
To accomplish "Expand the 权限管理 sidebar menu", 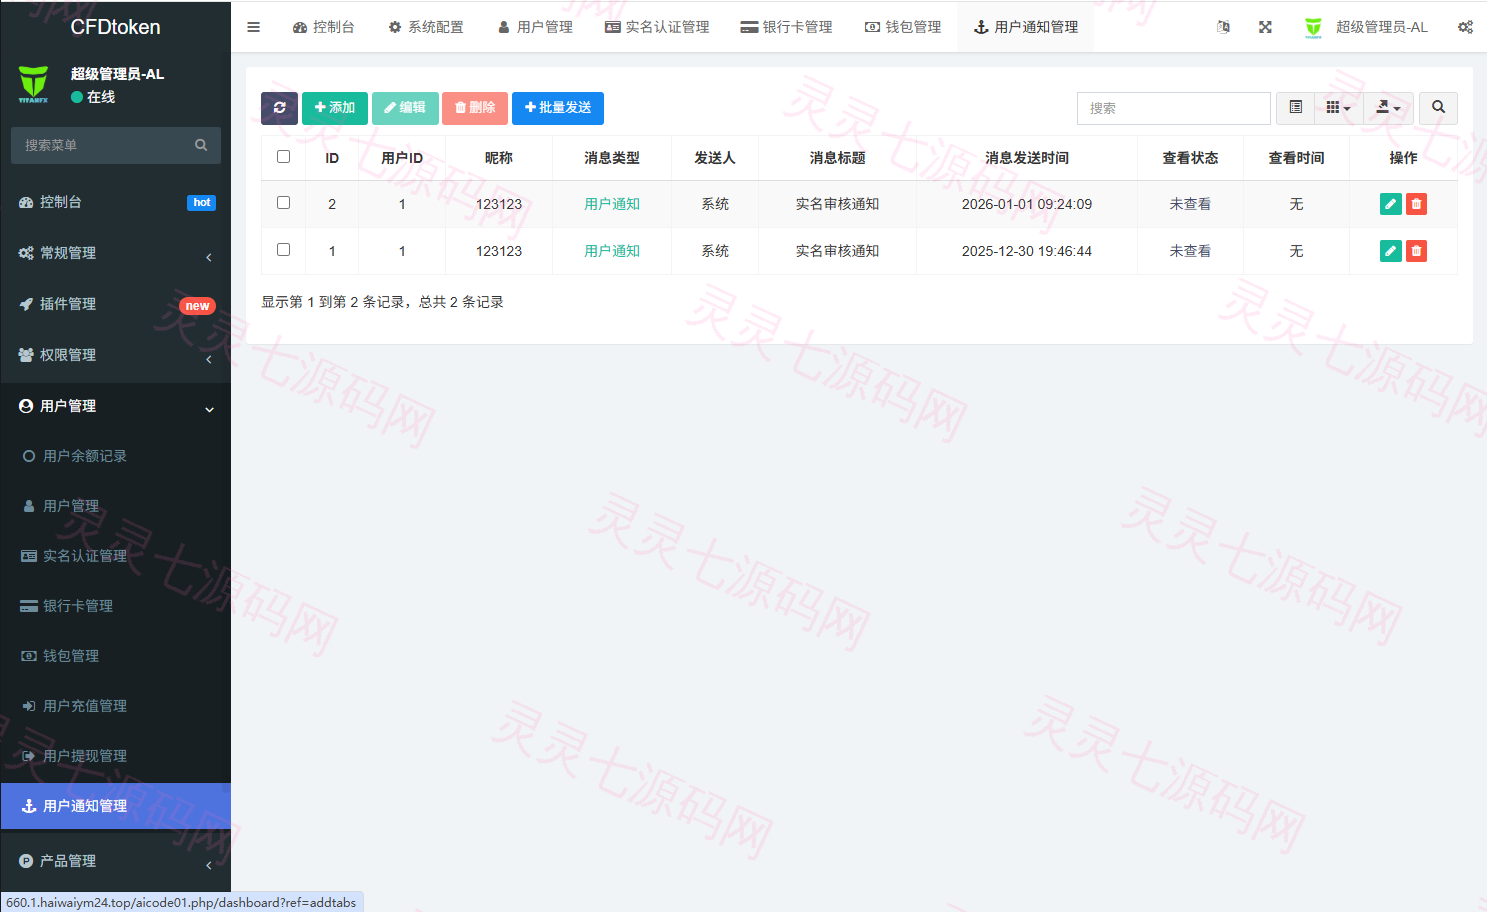I will 116,355.
